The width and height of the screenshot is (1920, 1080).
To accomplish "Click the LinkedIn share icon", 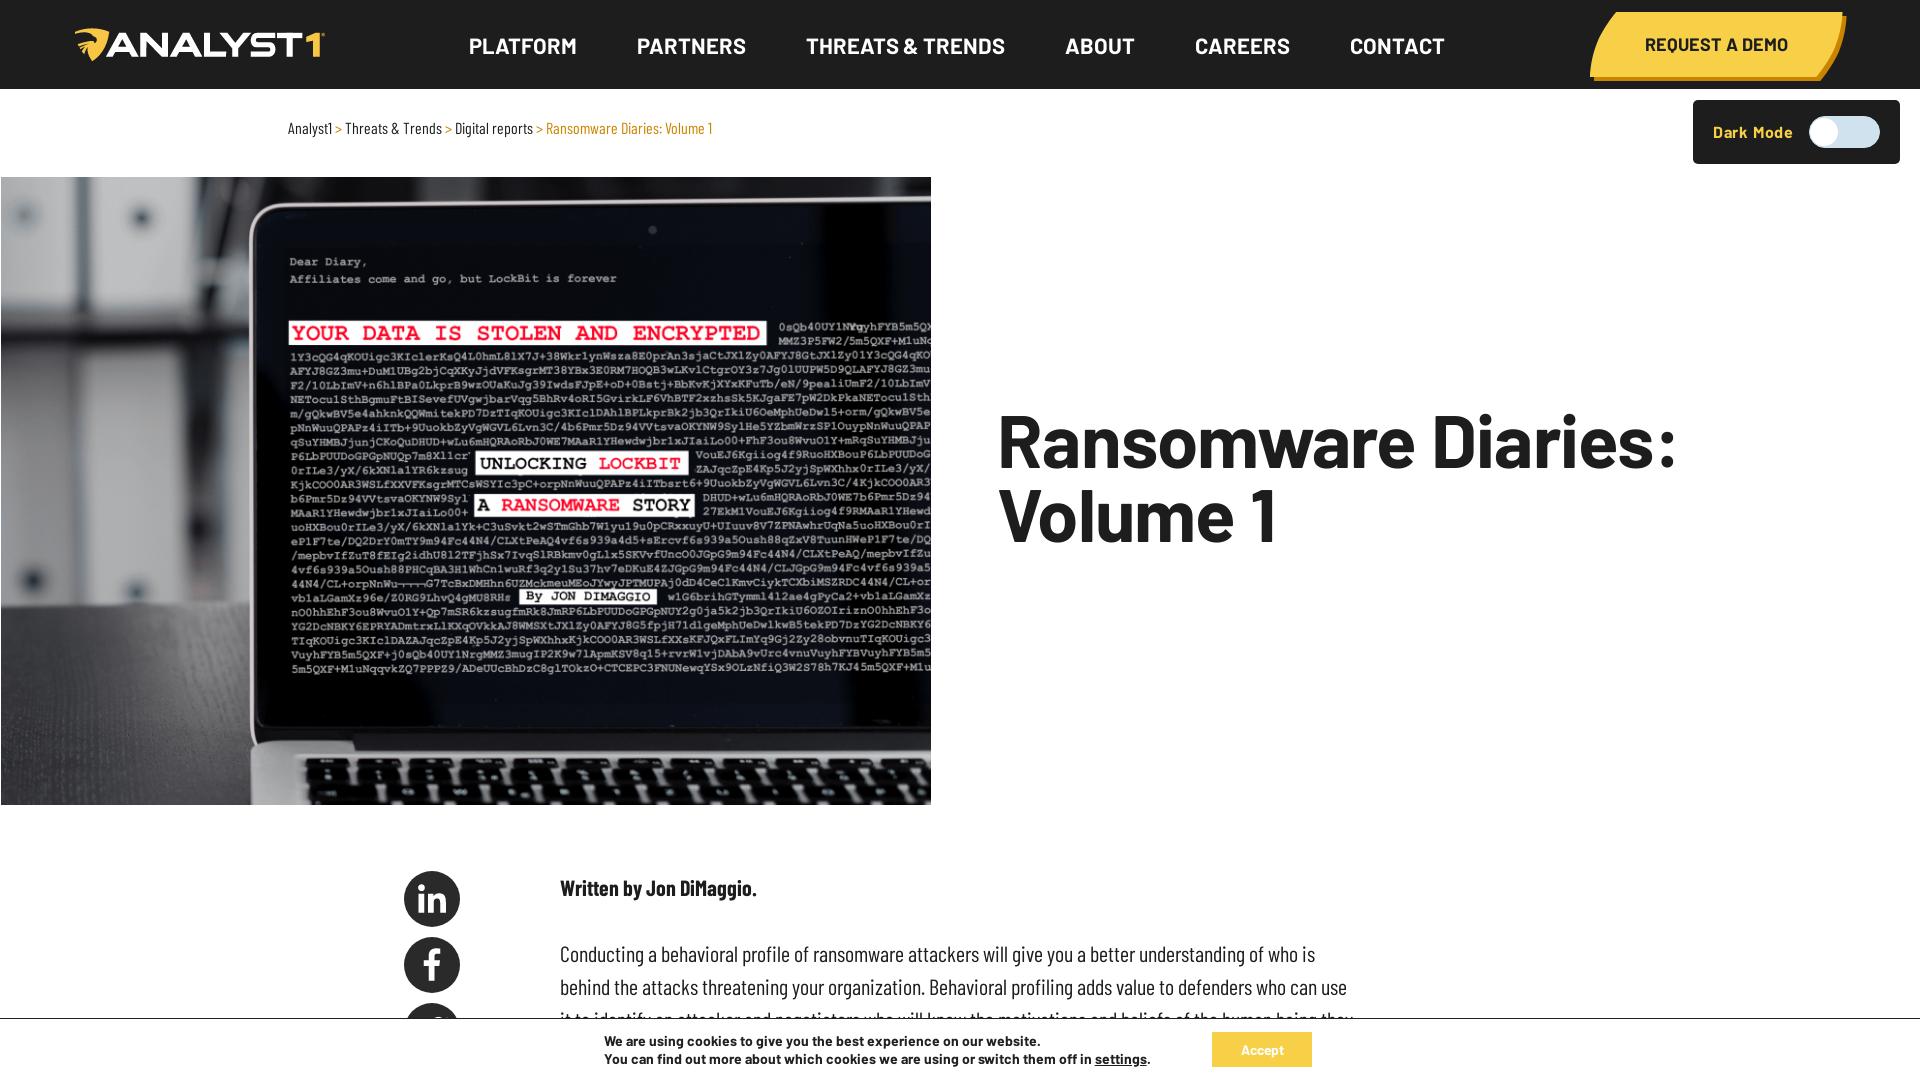I will pos(431,898).
